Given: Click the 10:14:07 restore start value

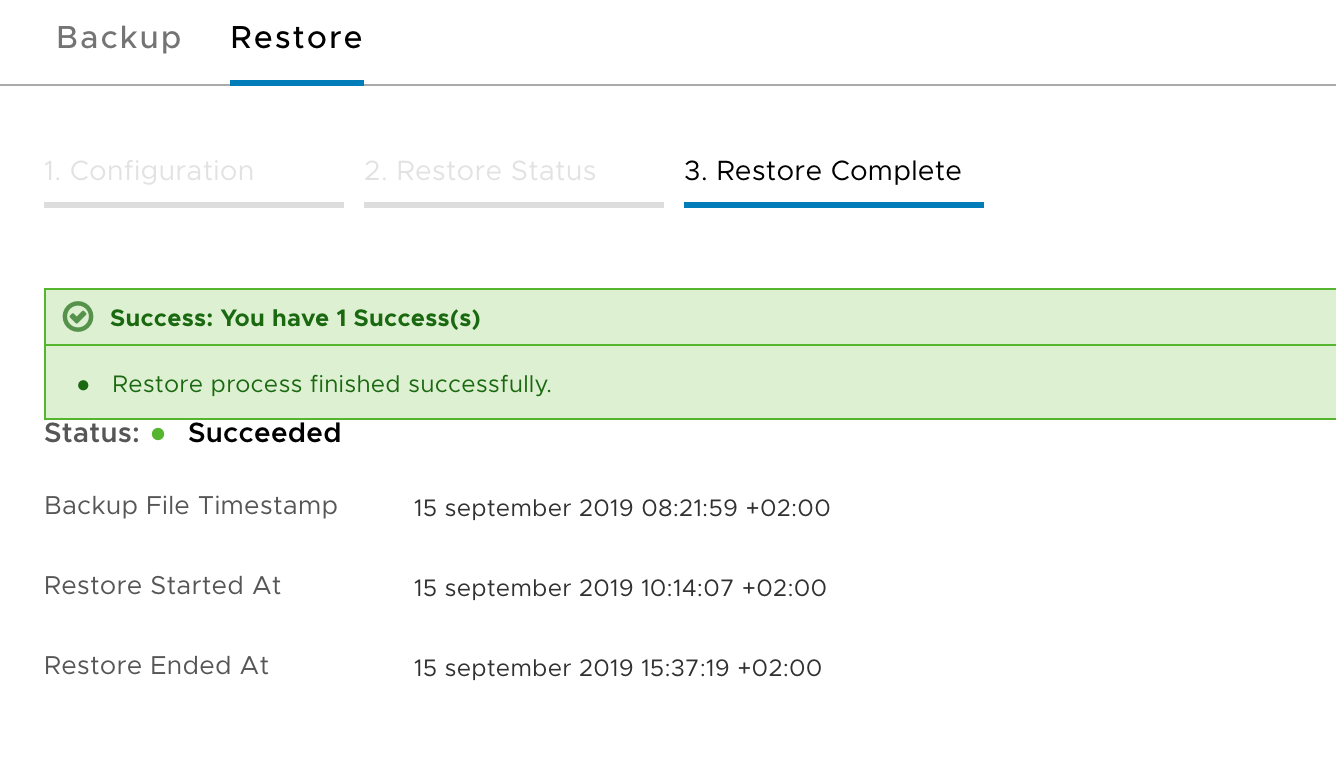Looking at the screenshot, I should [x=620, y=588].
